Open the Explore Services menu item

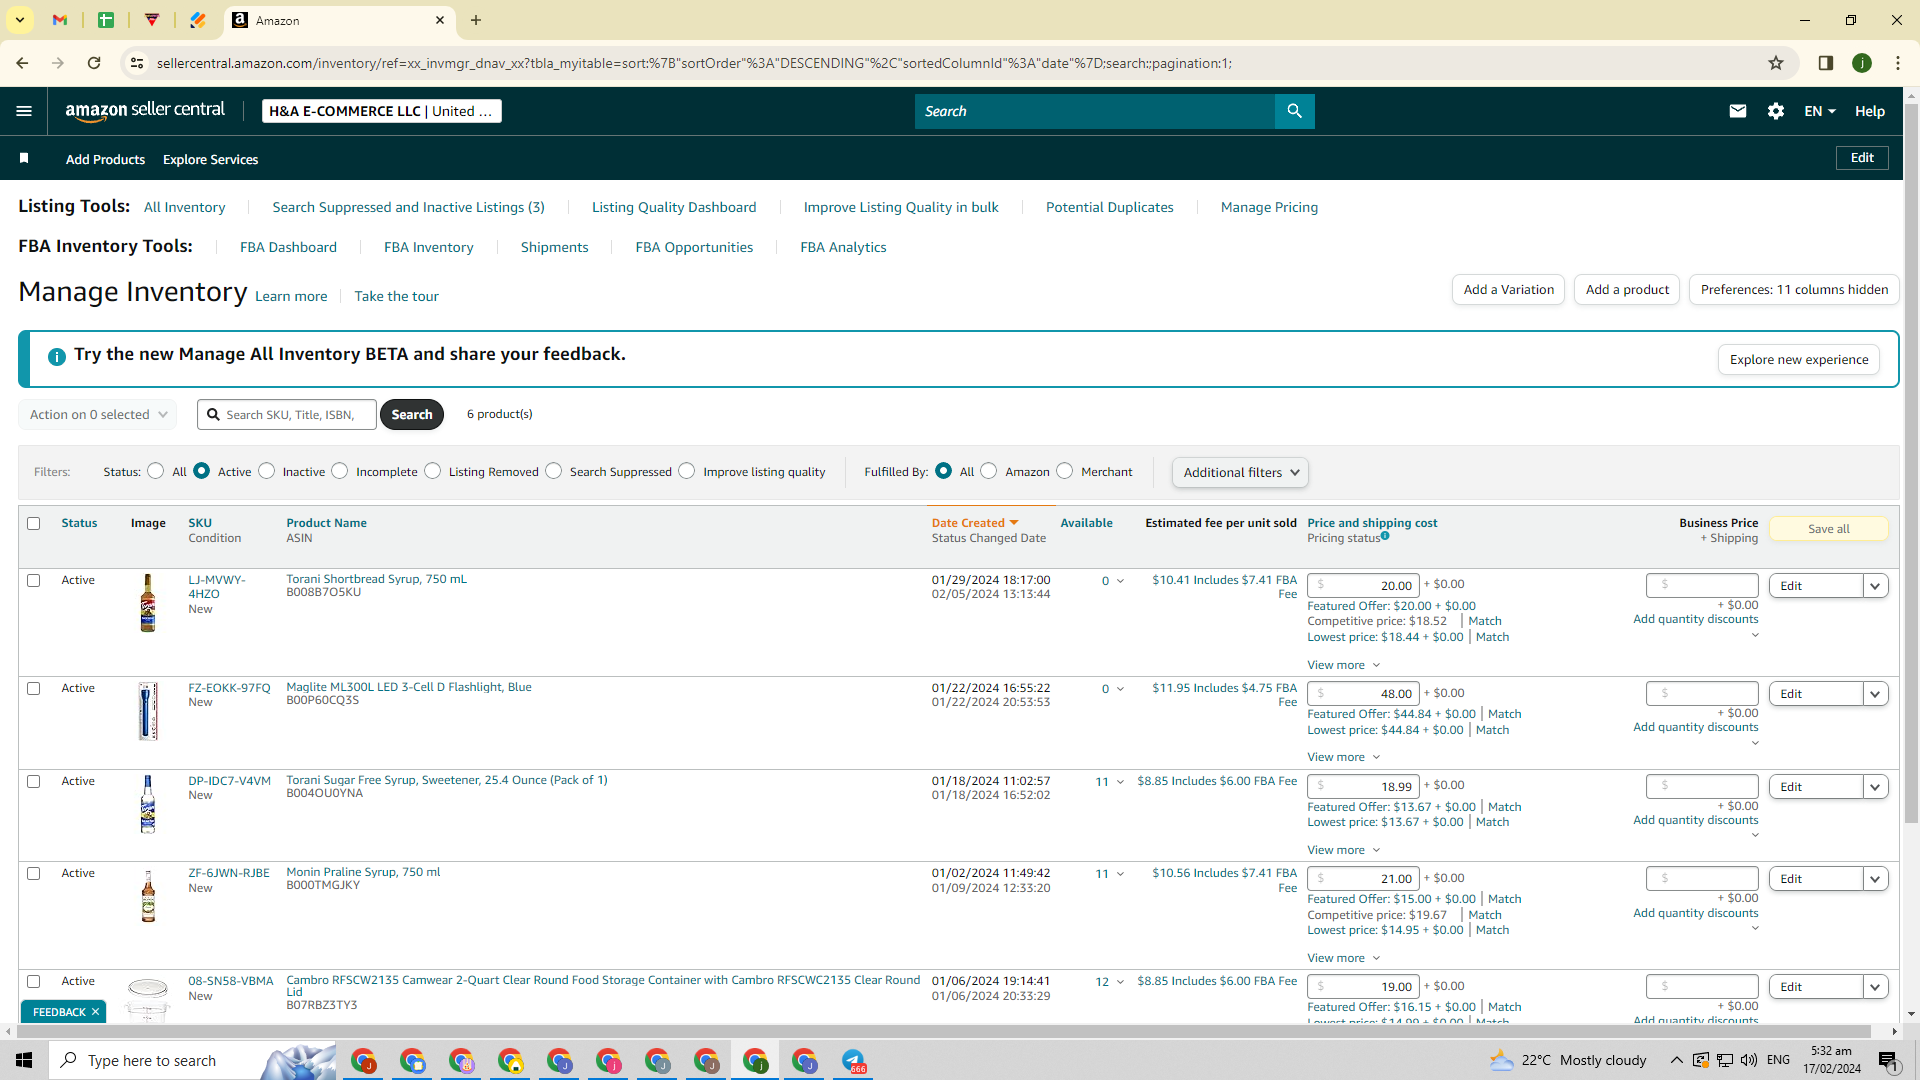click(210, 159)
